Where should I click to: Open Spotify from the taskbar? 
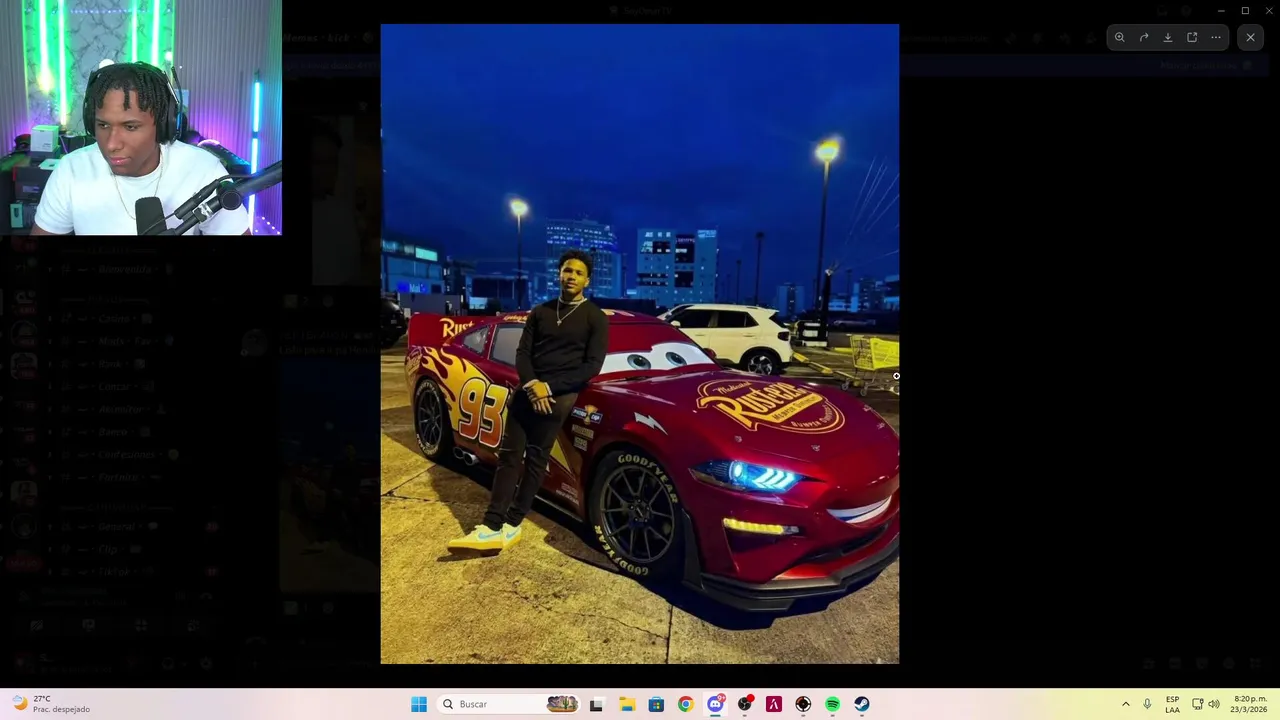point(832,704)
